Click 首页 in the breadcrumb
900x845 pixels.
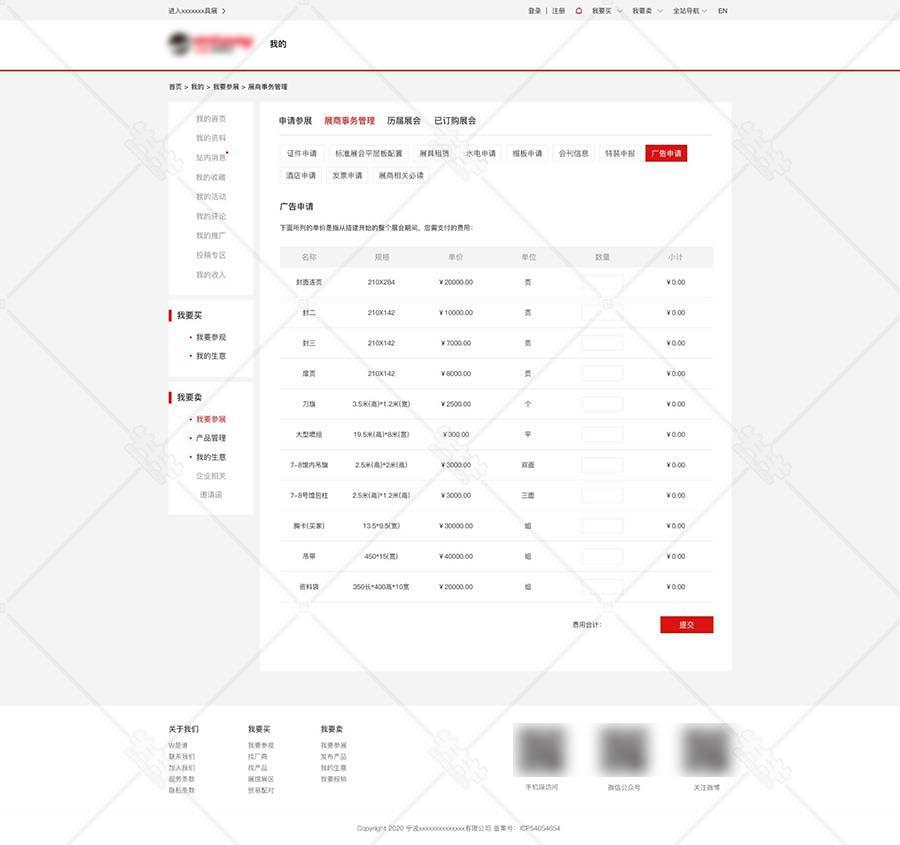[175, 87]
